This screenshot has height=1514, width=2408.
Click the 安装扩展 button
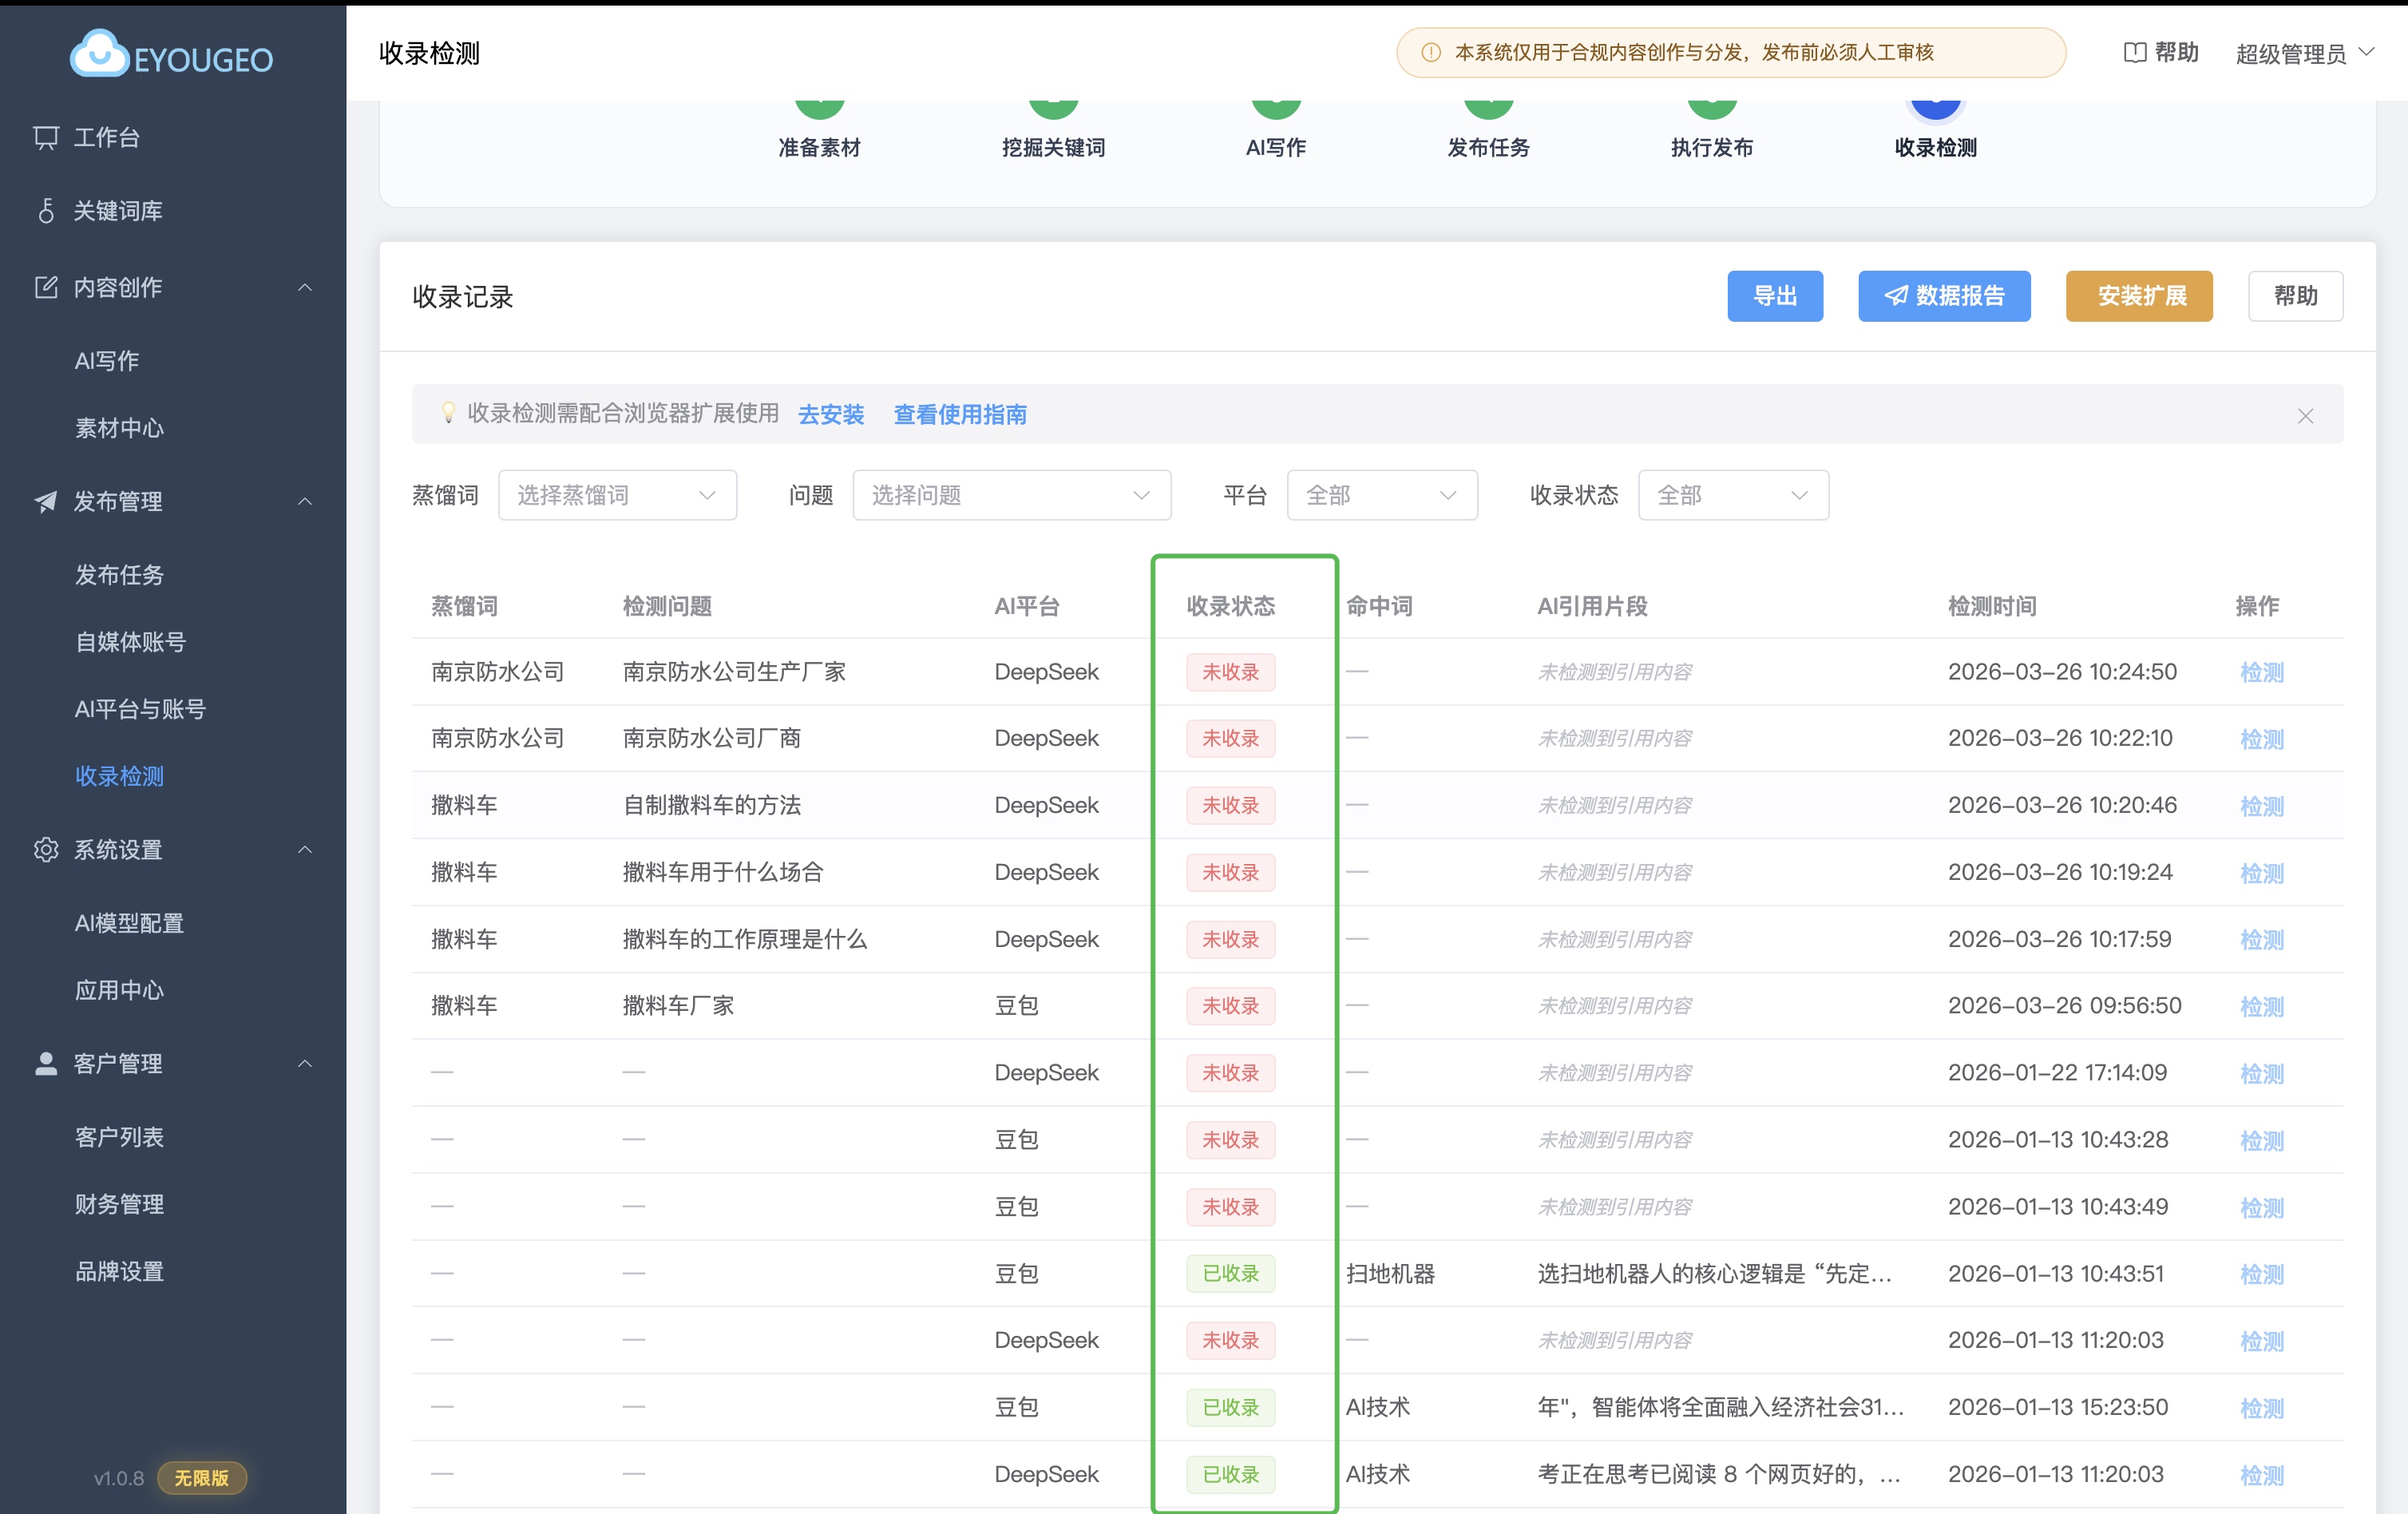tap(2139, 296)
